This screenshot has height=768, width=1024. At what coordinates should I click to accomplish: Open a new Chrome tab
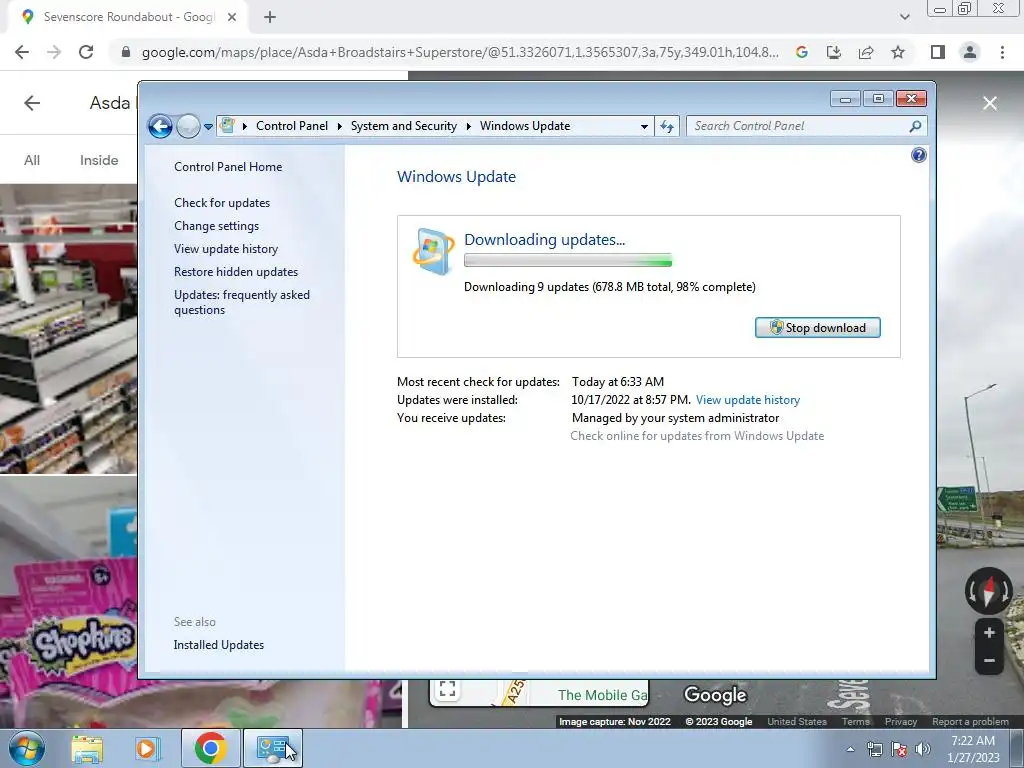click(270, 17)
